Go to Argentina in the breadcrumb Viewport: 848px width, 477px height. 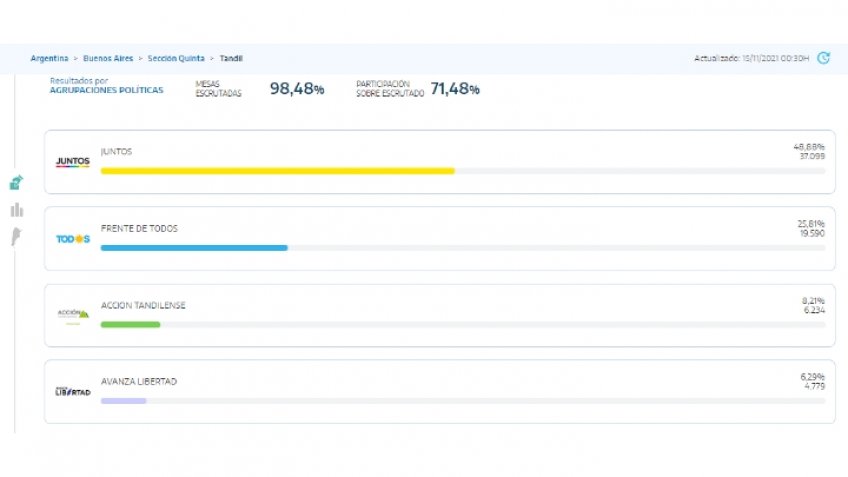pos(49,58)
